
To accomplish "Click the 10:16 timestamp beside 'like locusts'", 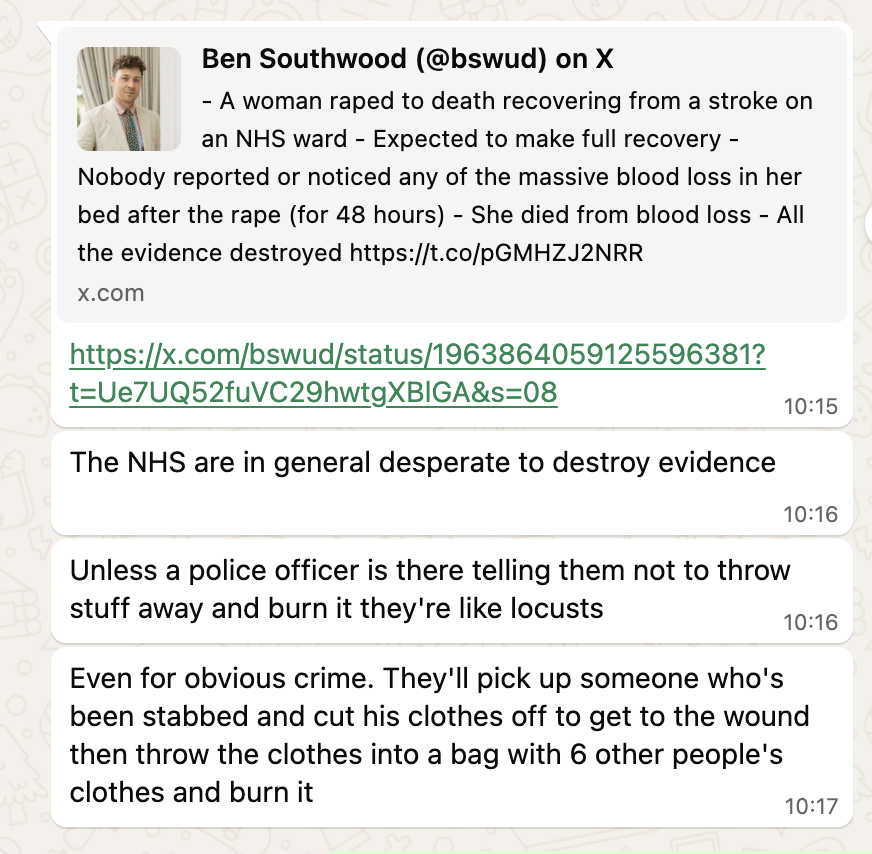I will (x=810, y=622).
